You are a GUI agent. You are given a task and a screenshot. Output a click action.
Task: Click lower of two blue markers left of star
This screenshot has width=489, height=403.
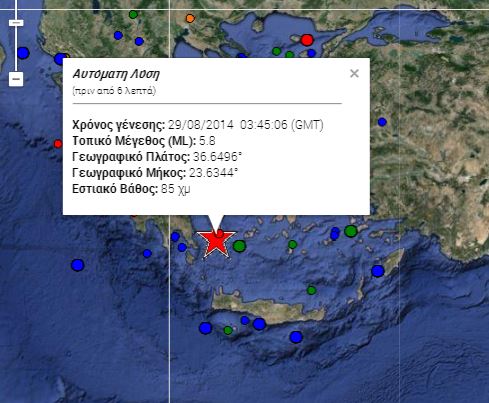click(182, 247)
